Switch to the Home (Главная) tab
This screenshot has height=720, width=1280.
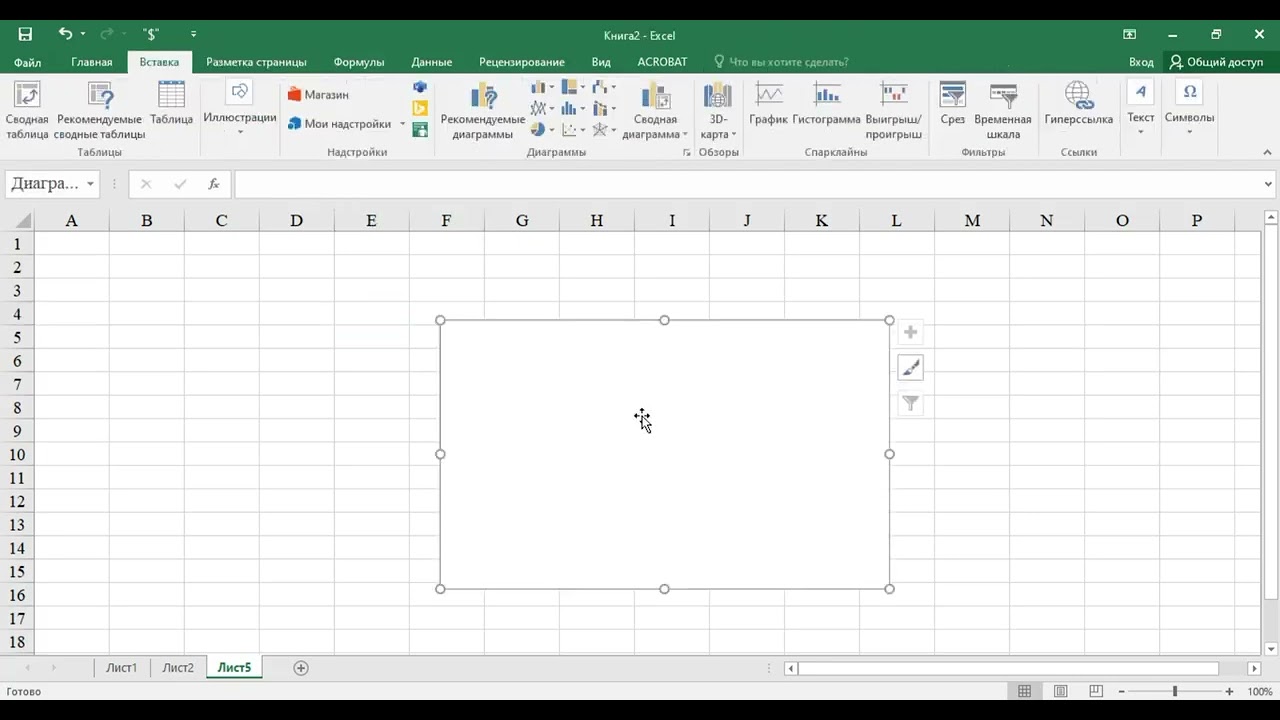point(92,62)
